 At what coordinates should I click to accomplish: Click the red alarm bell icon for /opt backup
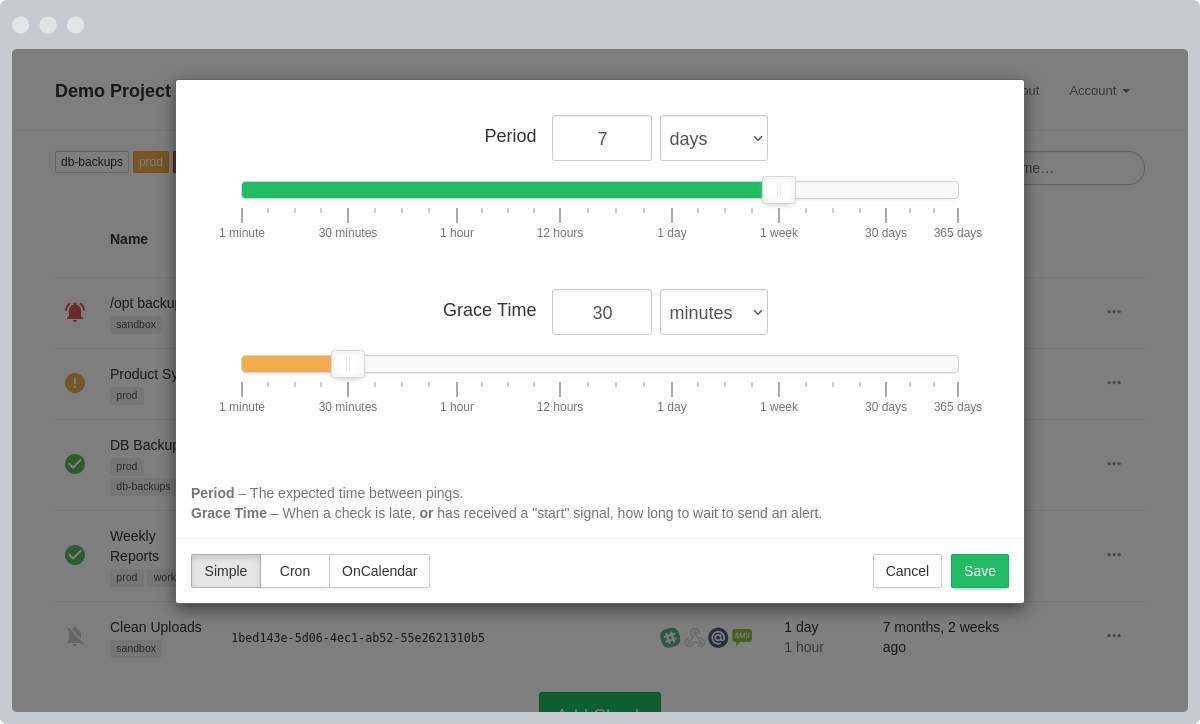click(75, 312)
